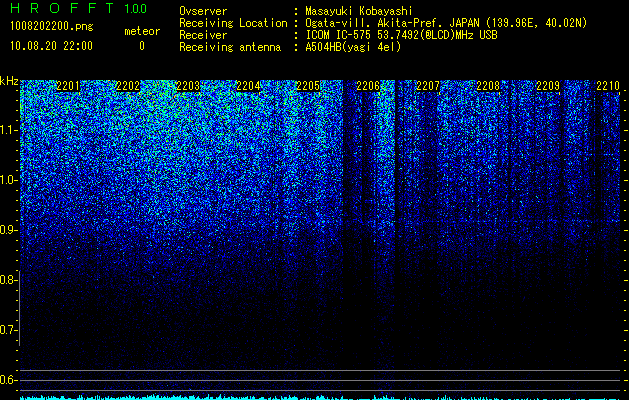
Task: Click the ICOM IC-575 receiver text
Action: pos(401,35)
